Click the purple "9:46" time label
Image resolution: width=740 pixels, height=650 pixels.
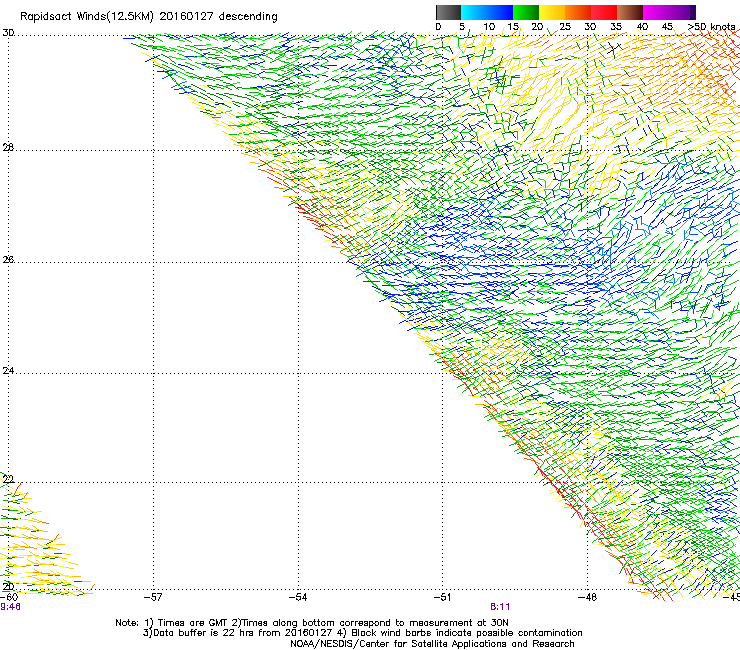(x=10, y=607)
